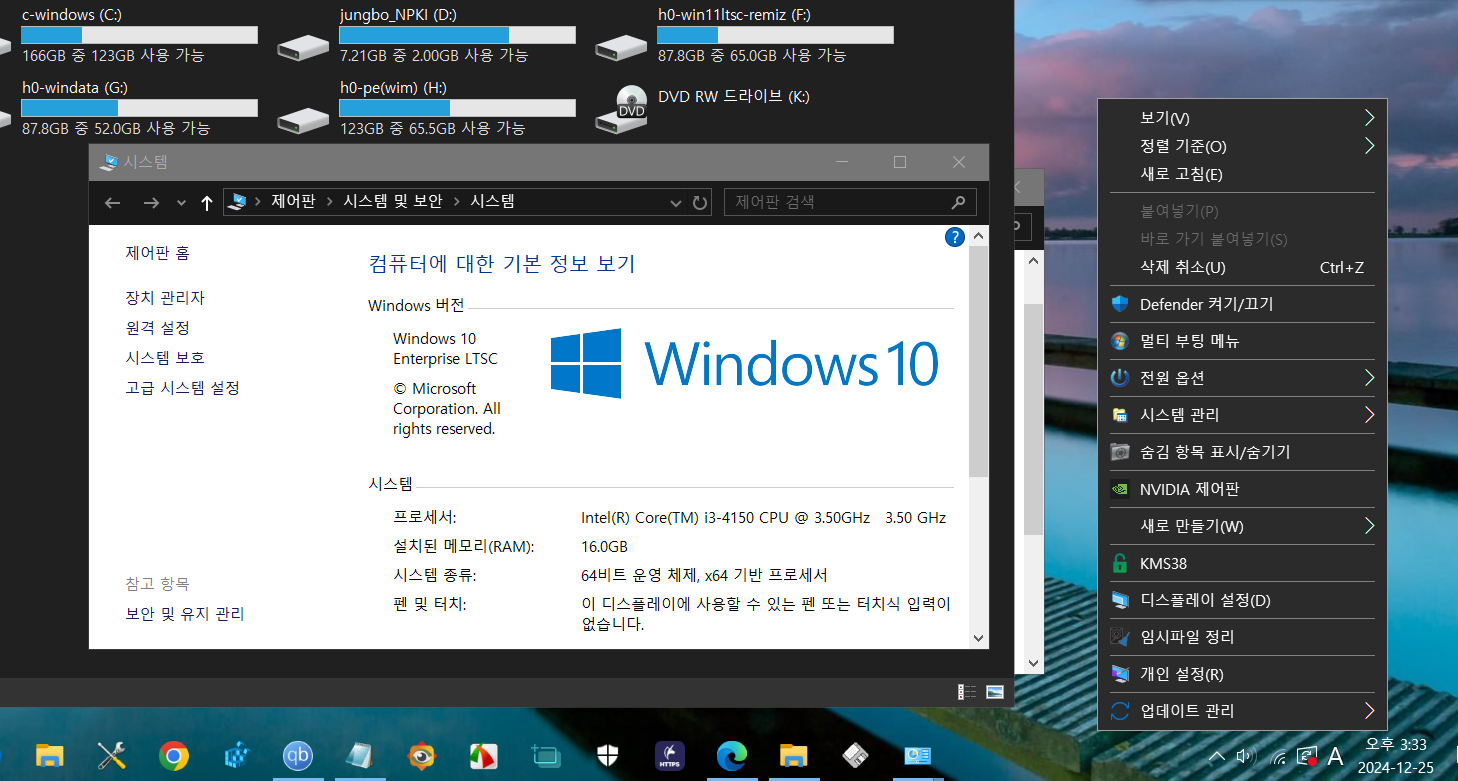This screenshot has height=781, width=1458.
Task: Open the Wi-Fi network tray icon
Action: tap(1278, 757)
